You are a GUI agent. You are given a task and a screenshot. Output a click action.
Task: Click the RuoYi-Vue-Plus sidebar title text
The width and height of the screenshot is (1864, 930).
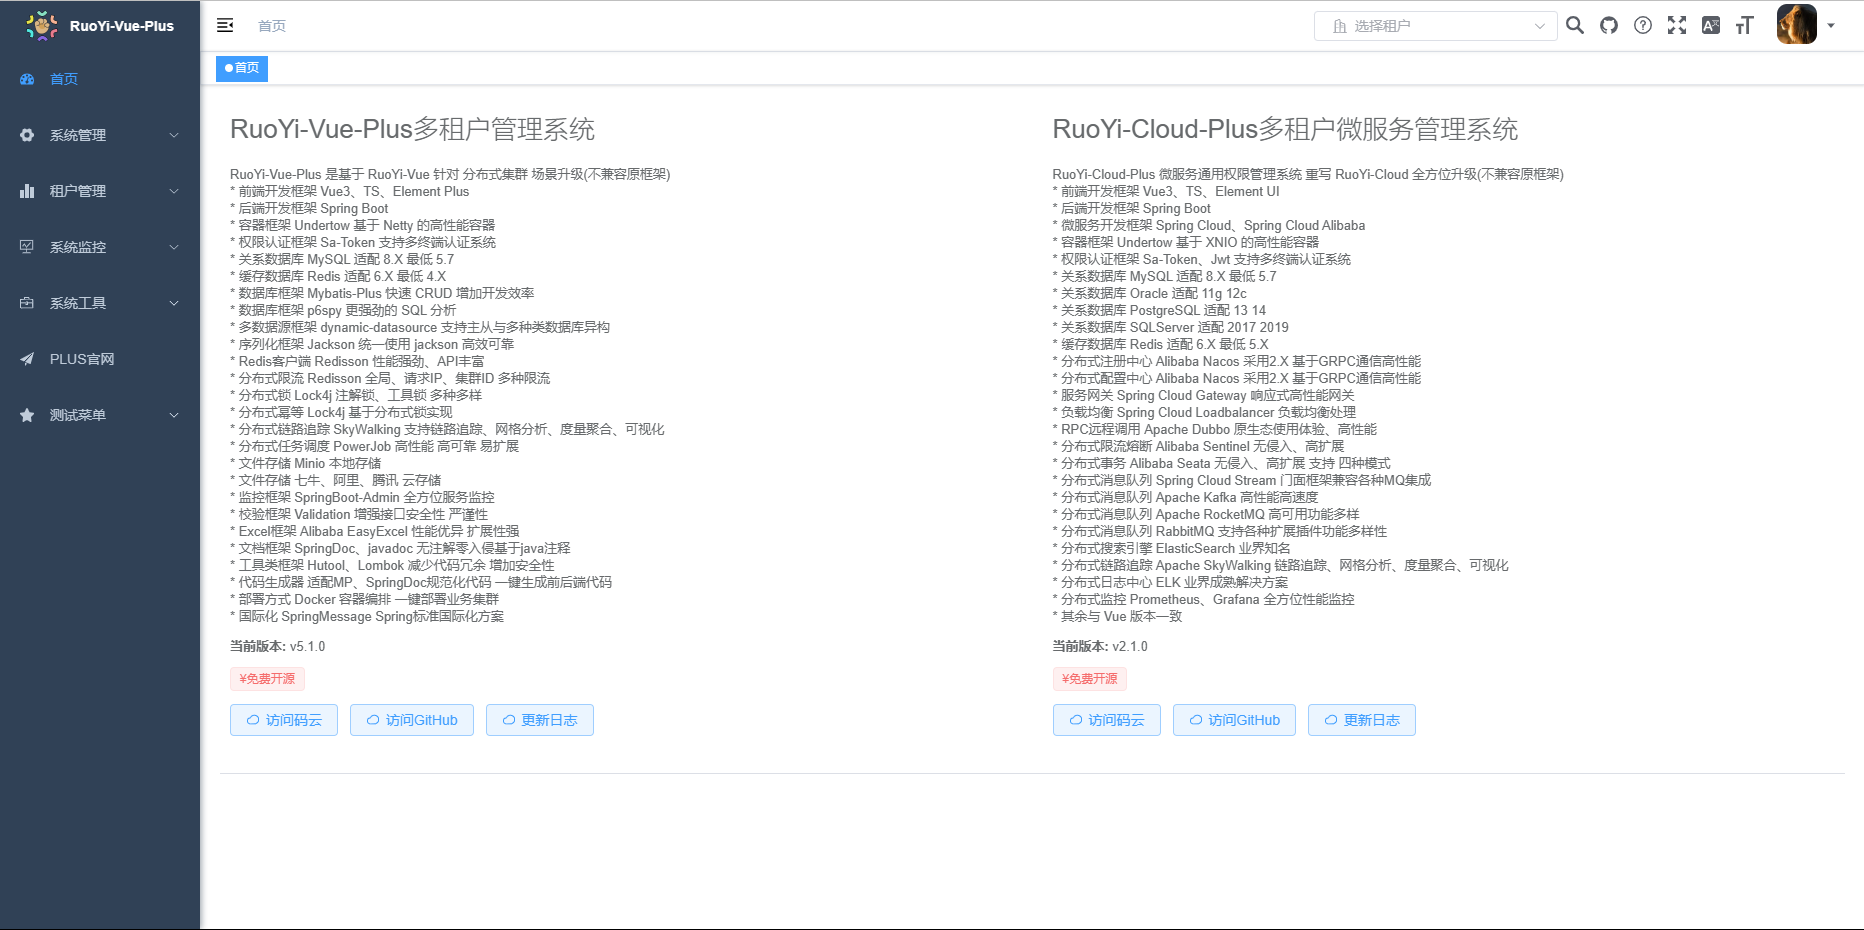click(x=122, y=26)
